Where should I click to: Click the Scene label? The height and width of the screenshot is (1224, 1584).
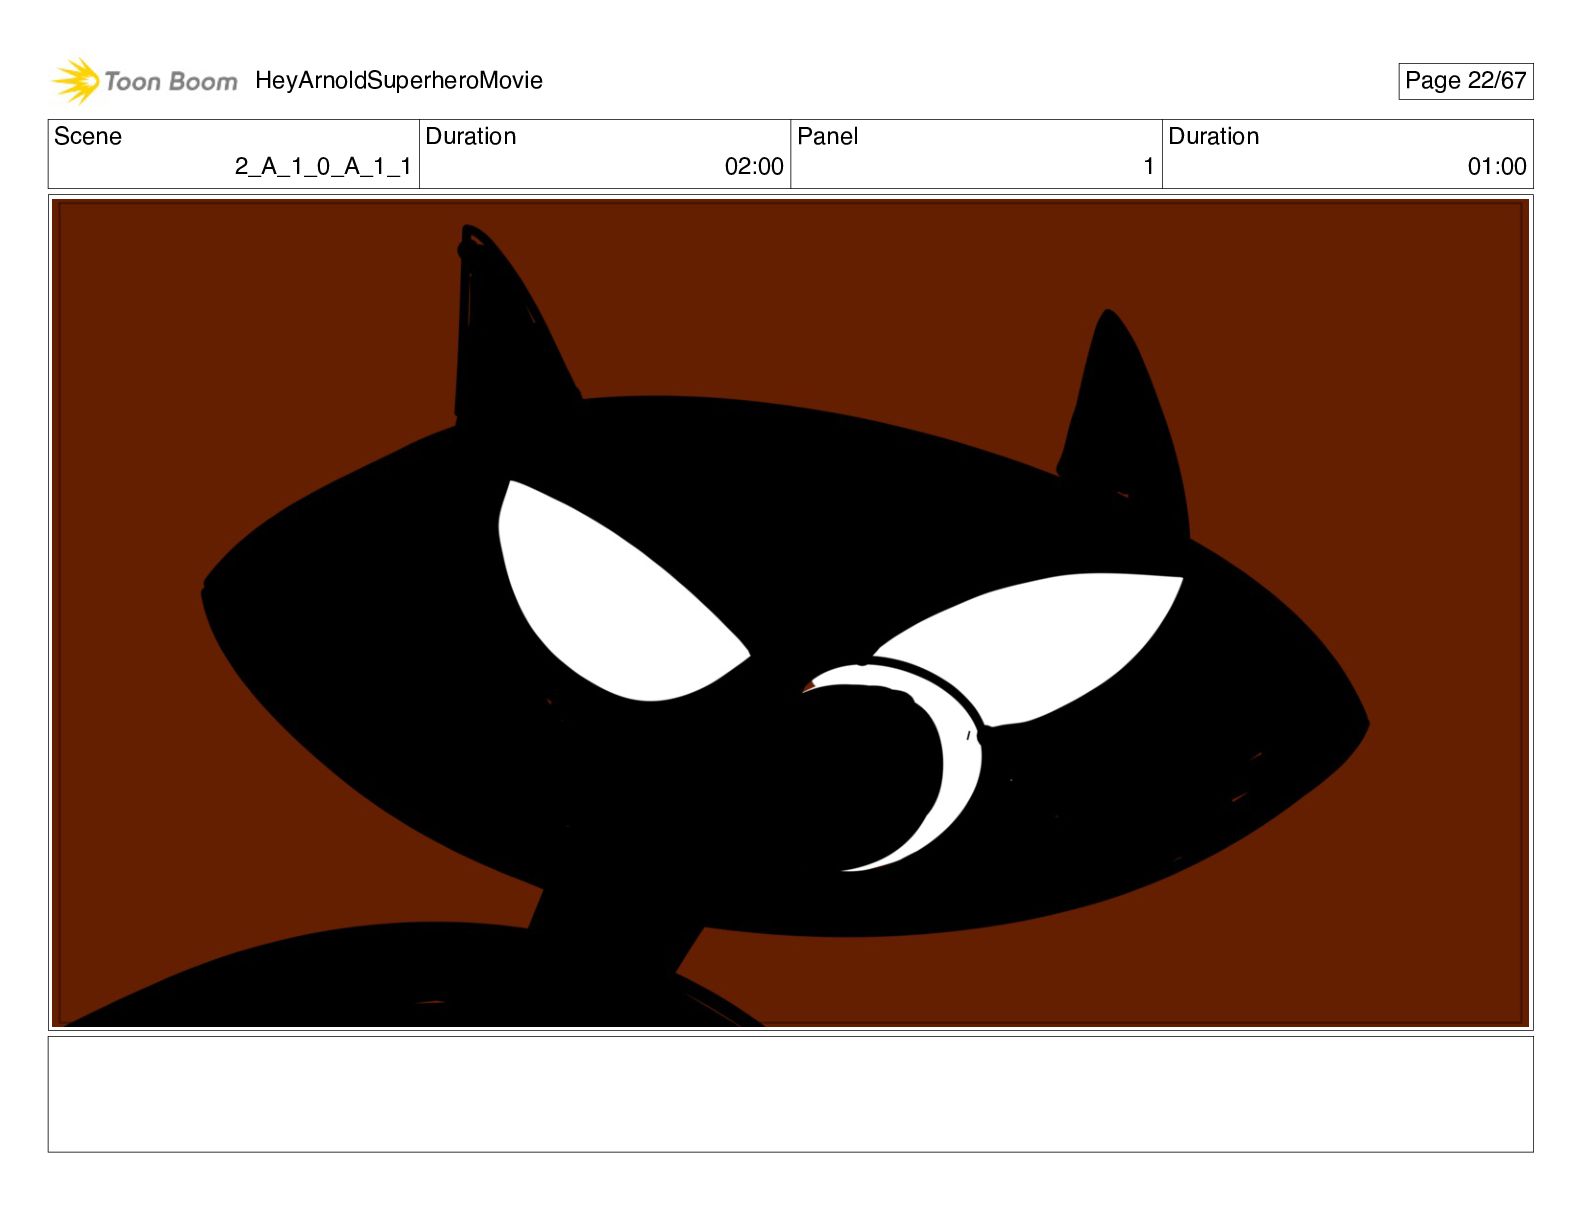88,137
